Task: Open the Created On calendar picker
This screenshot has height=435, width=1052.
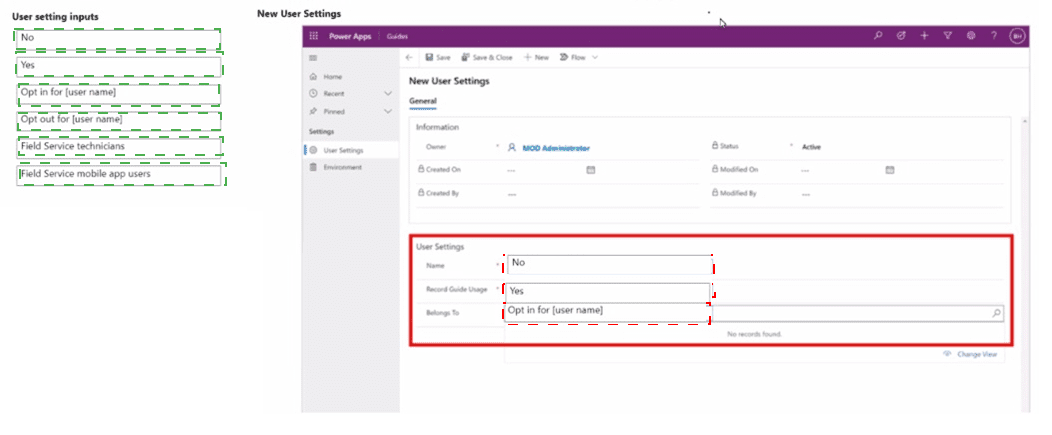Action: pyautogui.click(x=591, y=170)
